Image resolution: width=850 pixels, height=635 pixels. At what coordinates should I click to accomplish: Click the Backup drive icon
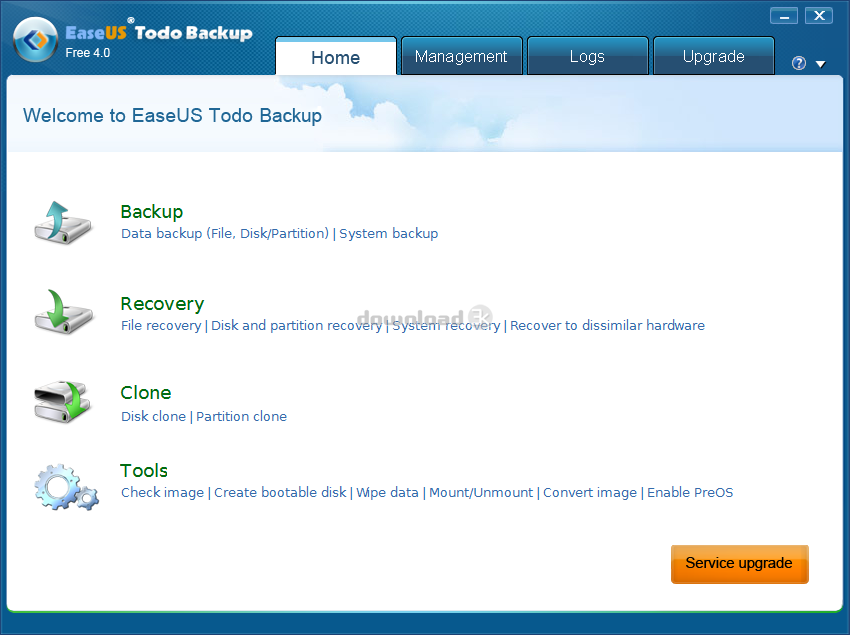coord(62,222)
